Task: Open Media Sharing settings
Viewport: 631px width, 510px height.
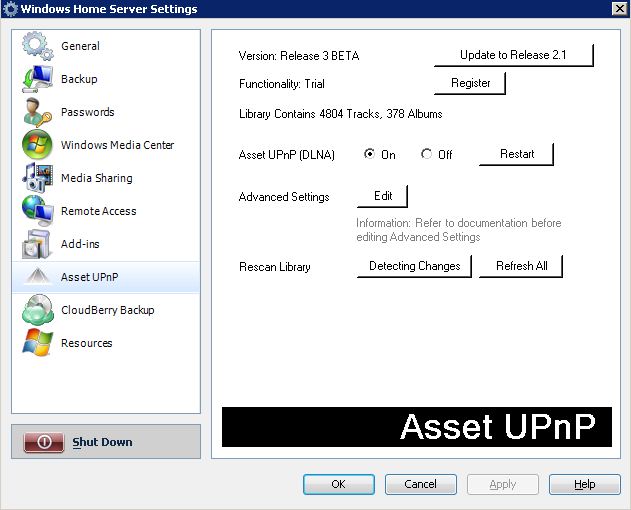Action: (x=106, y=178)
